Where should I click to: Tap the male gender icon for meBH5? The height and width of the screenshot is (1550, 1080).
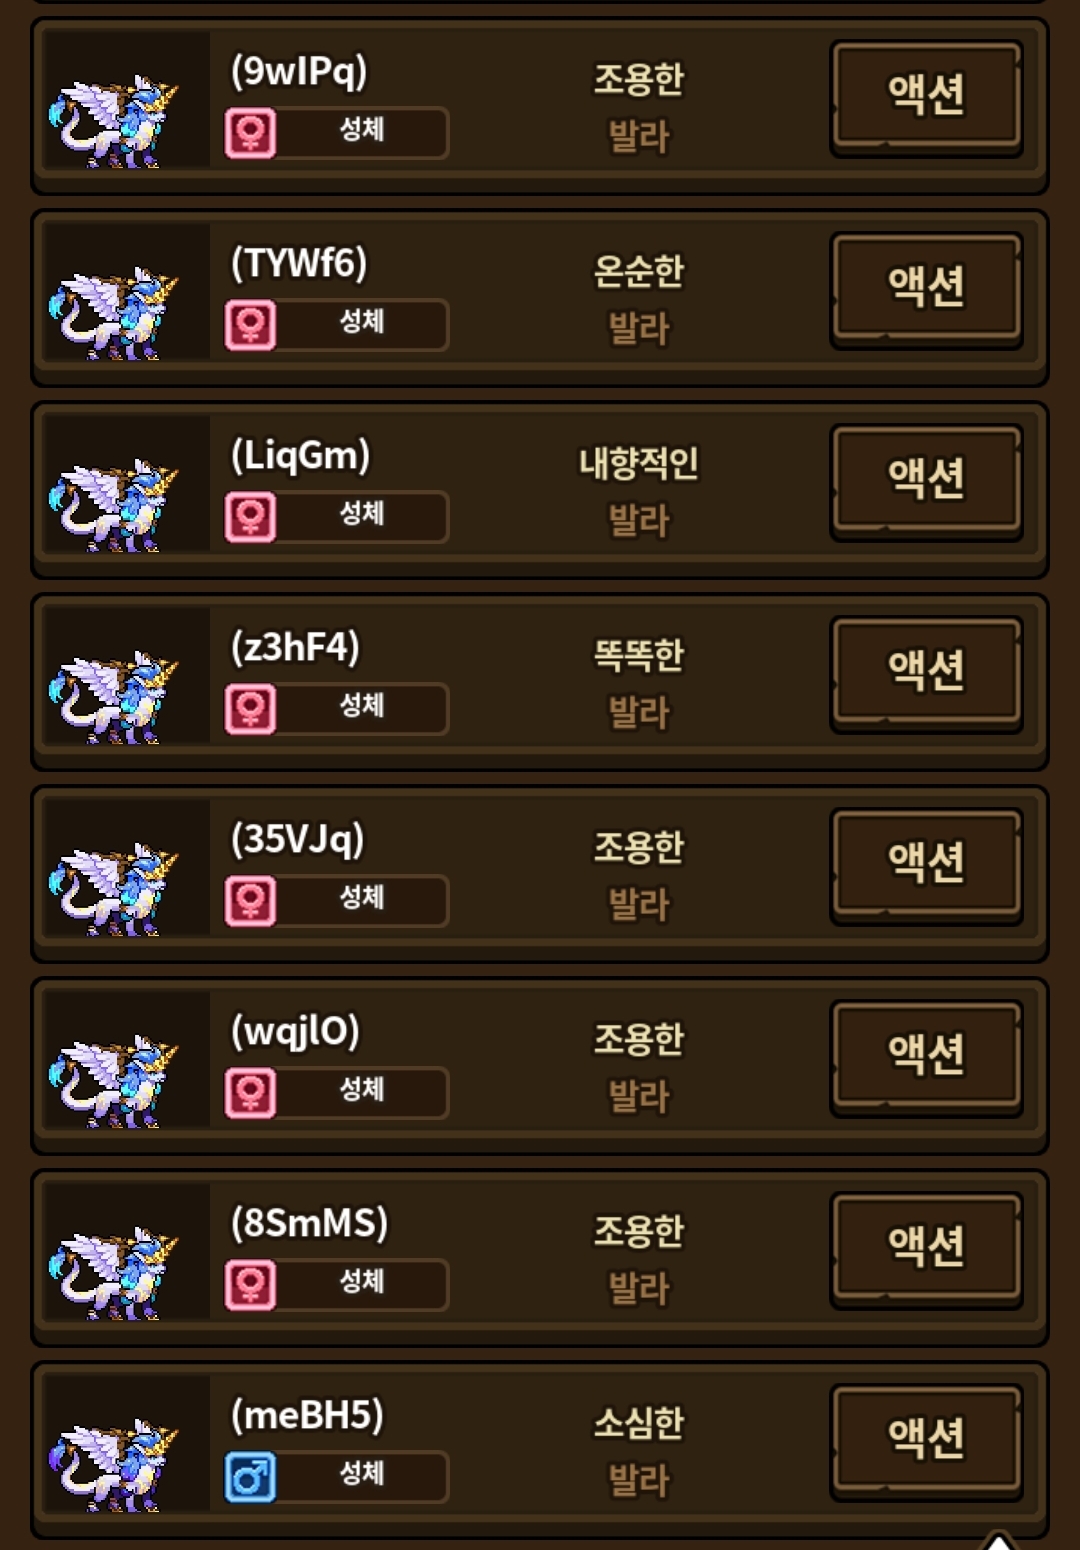point(250,1477)
